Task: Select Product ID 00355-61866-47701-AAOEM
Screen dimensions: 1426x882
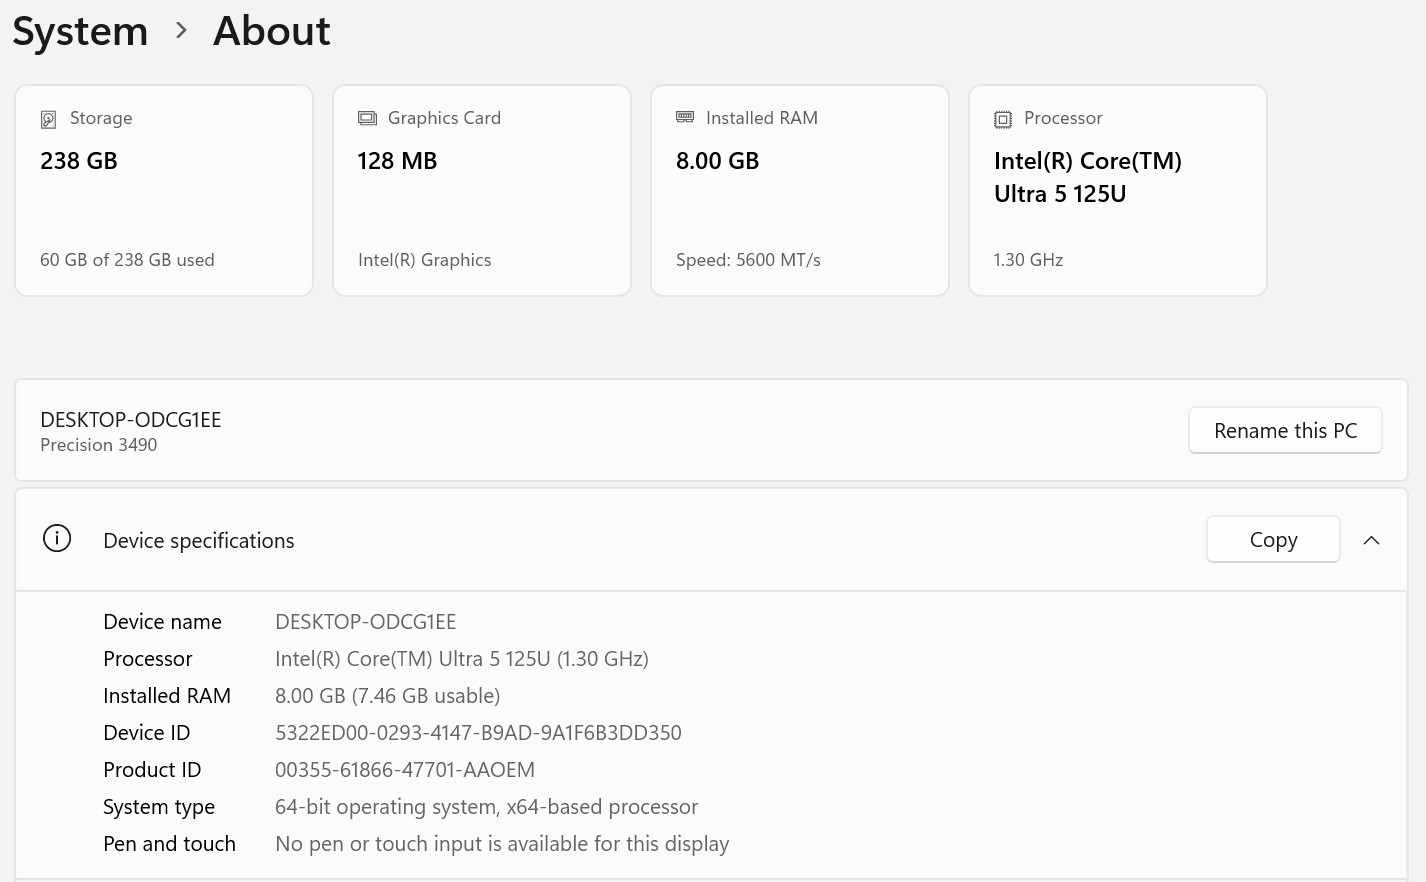Action: [405, 770]
